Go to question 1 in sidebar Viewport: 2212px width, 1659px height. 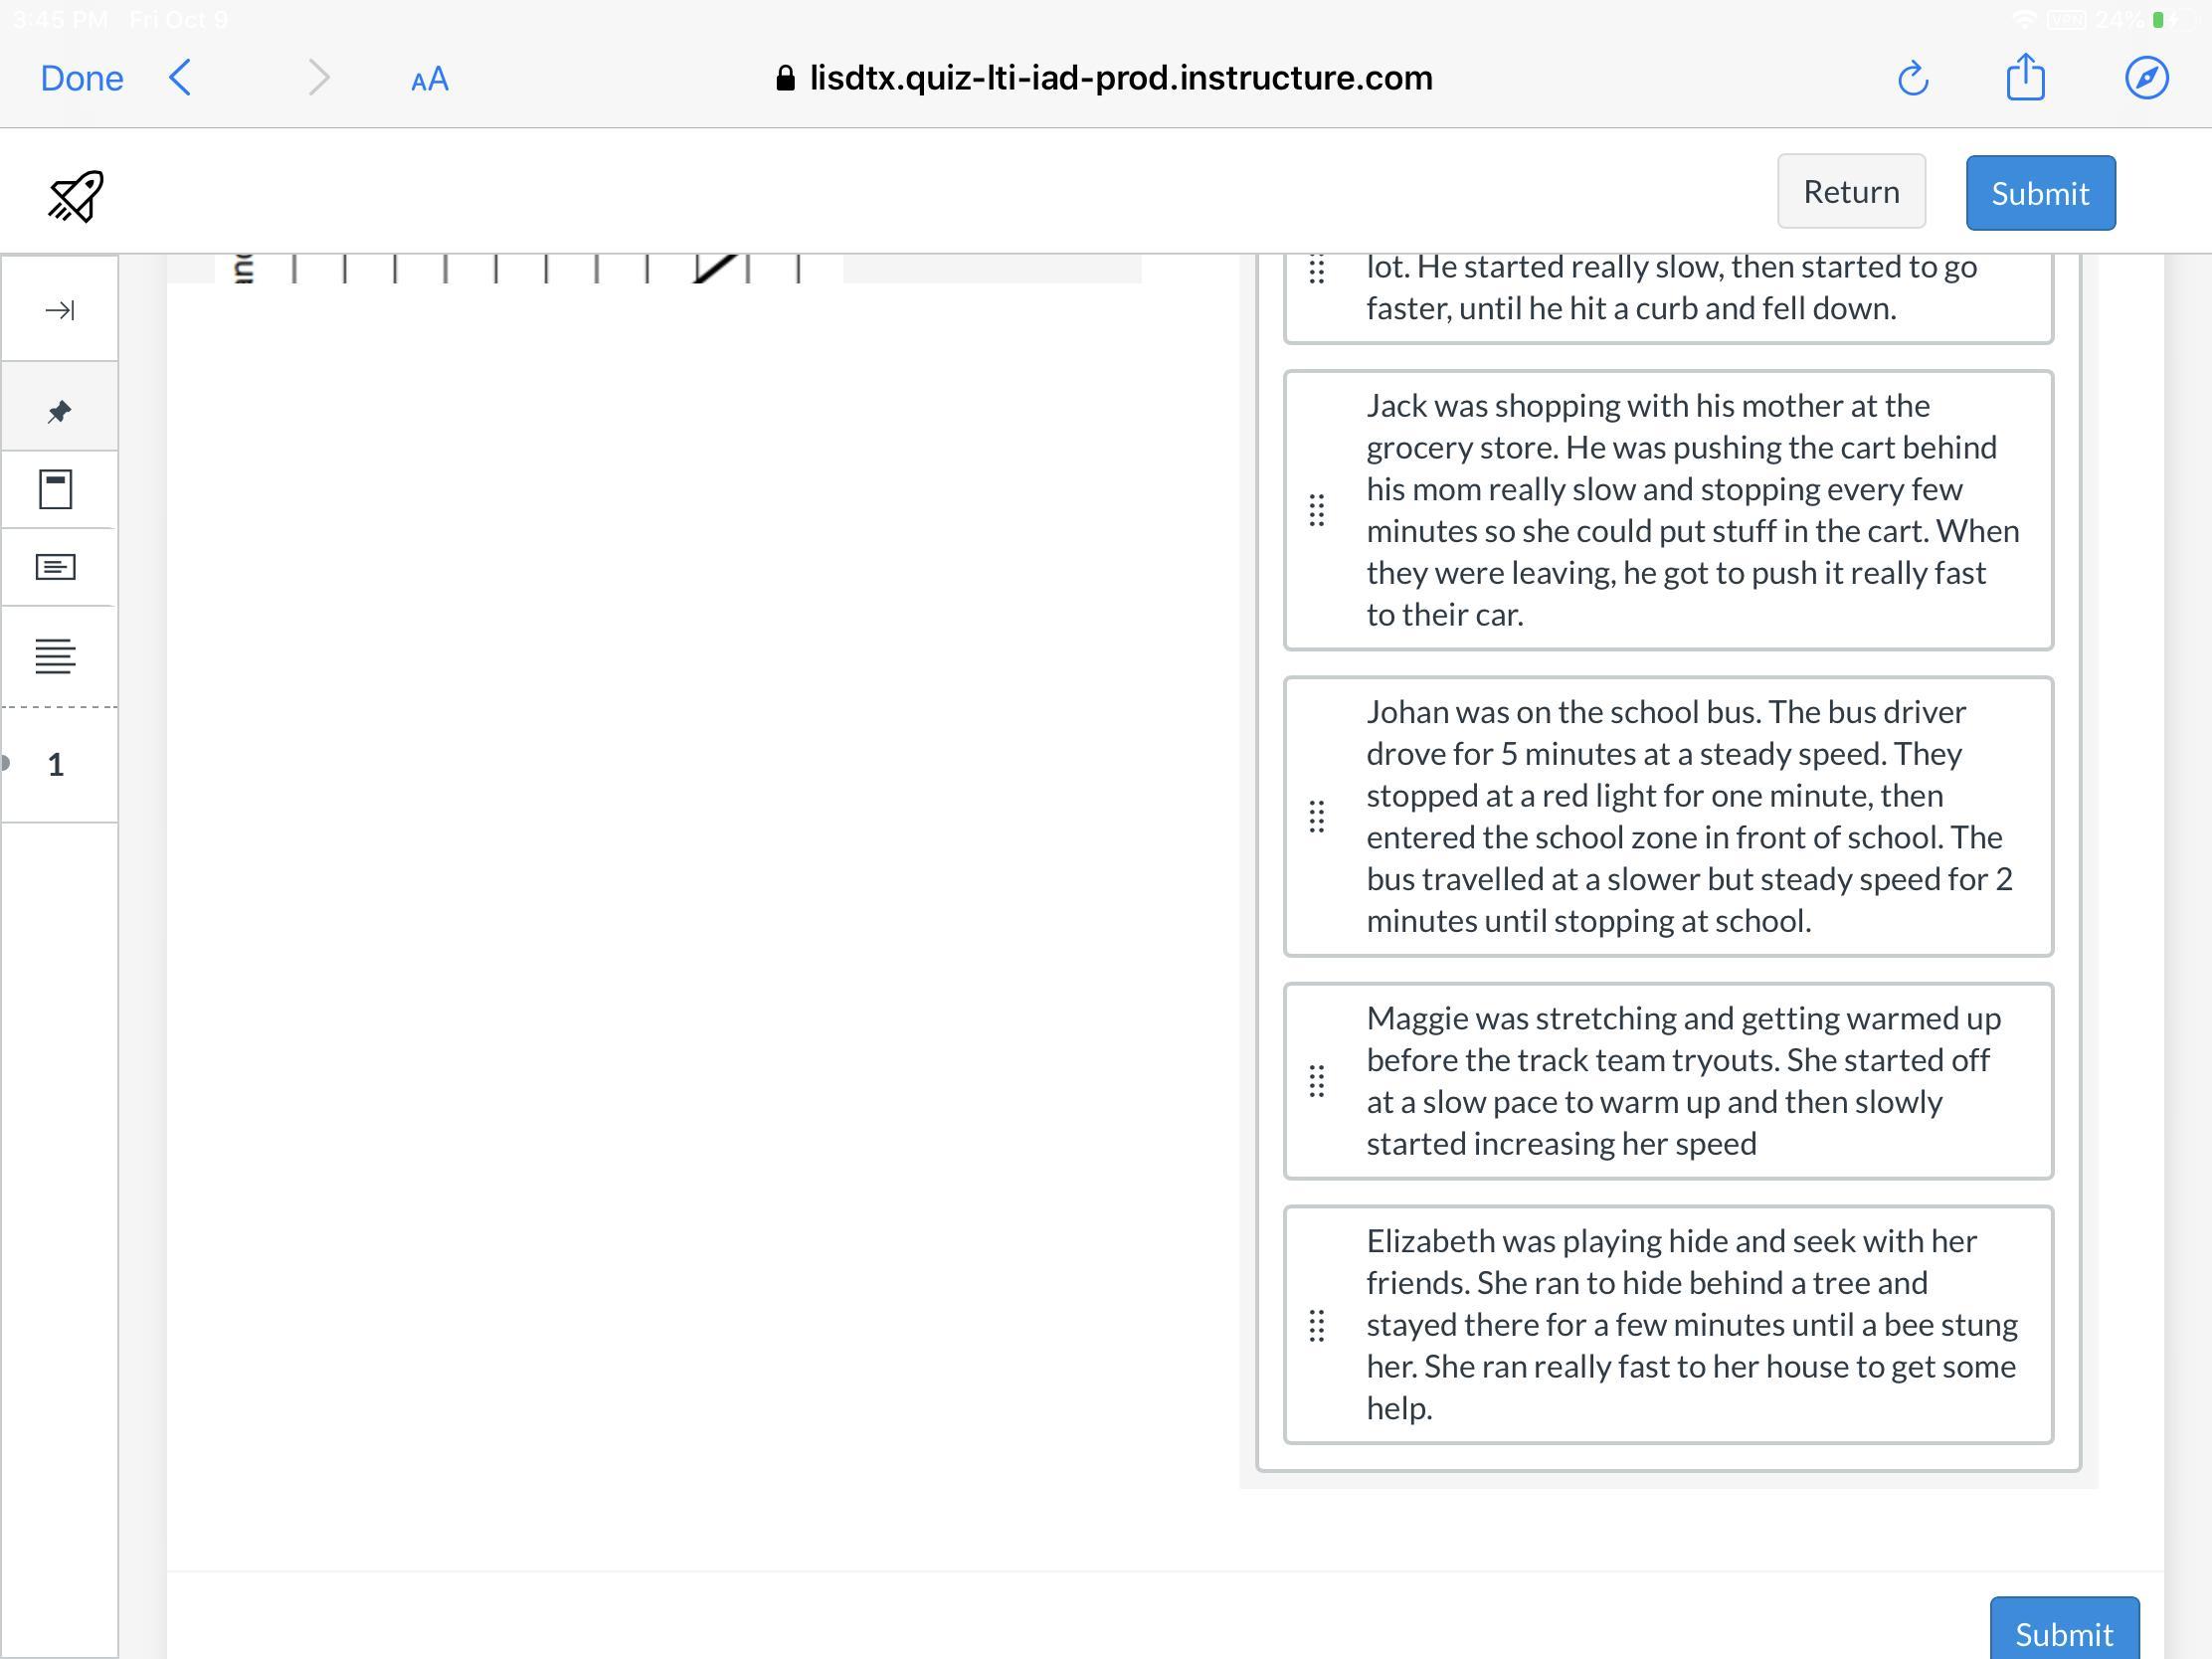coord(56,765)
